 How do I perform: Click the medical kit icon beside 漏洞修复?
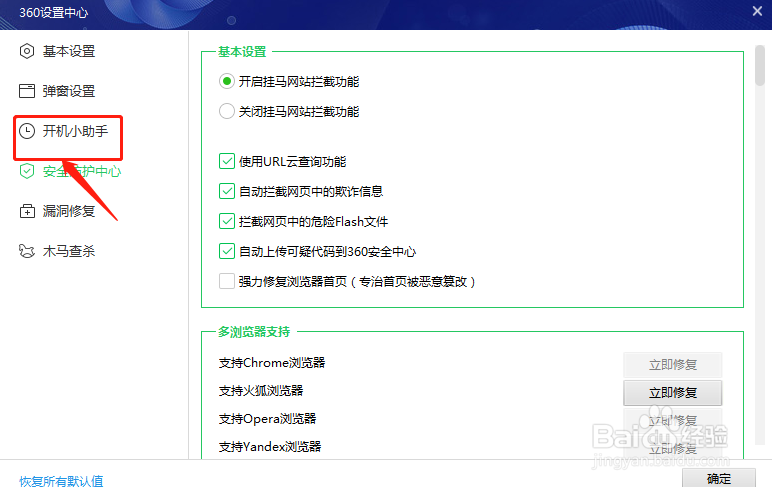click(27, 211)
